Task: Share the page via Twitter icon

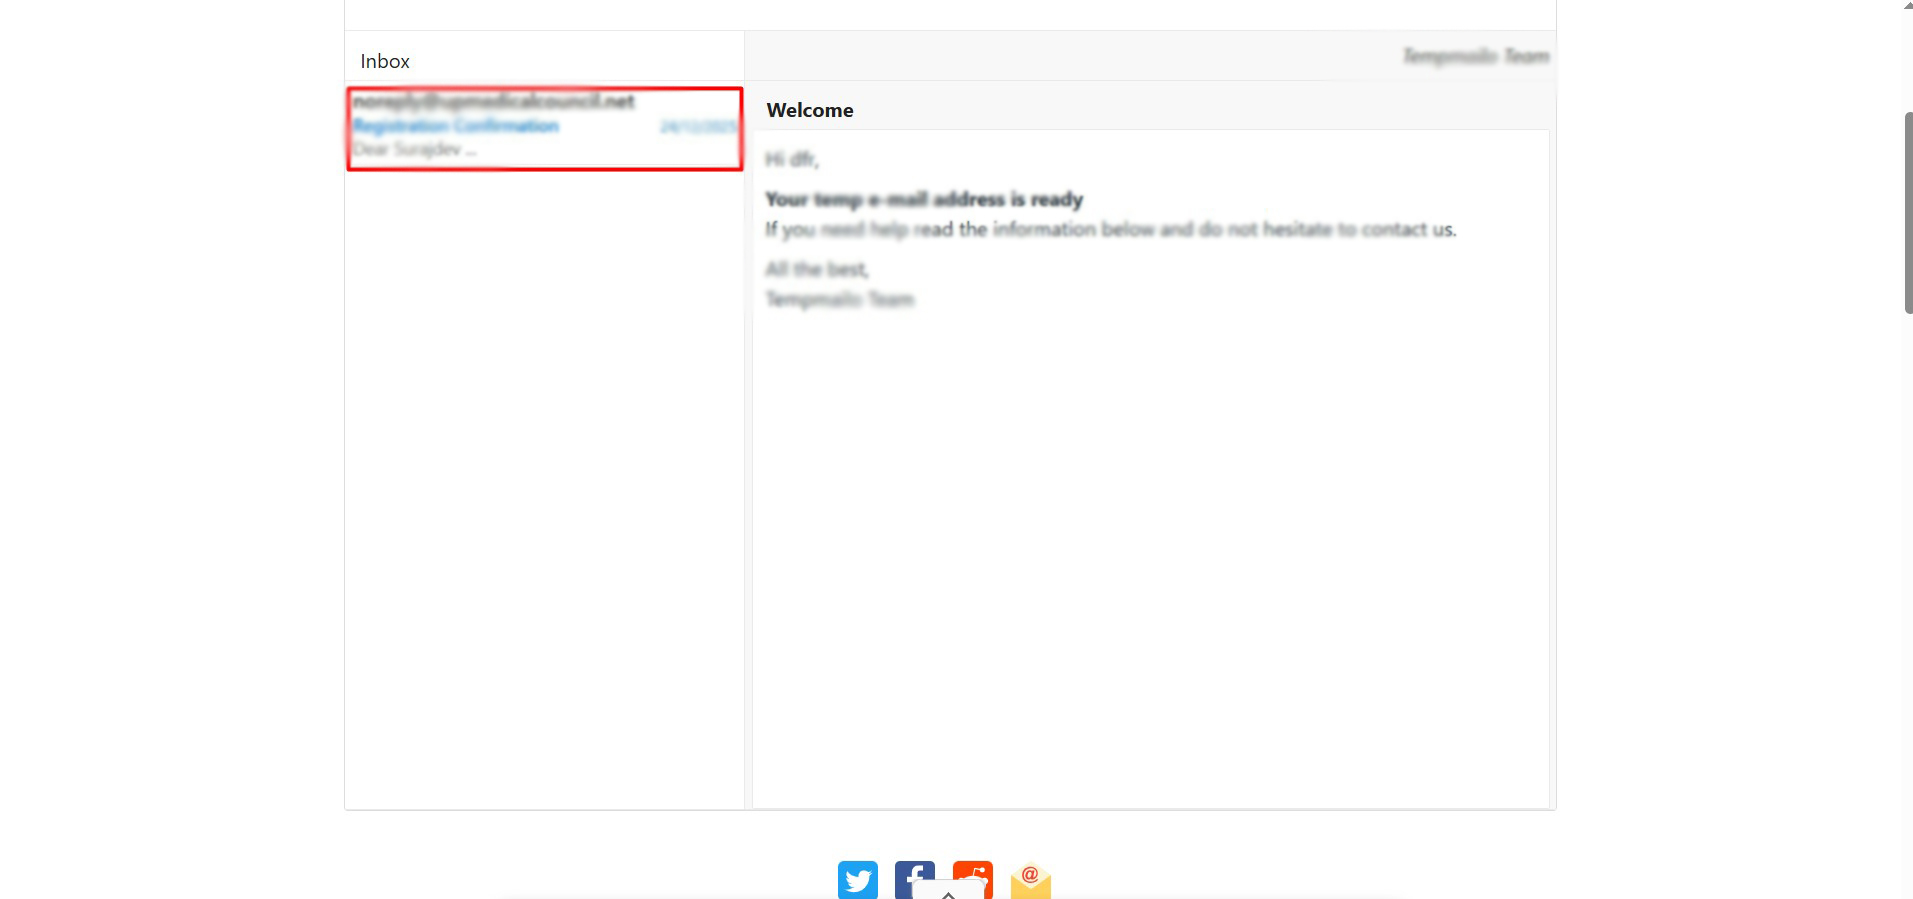Action: click(x=857, y=879)
